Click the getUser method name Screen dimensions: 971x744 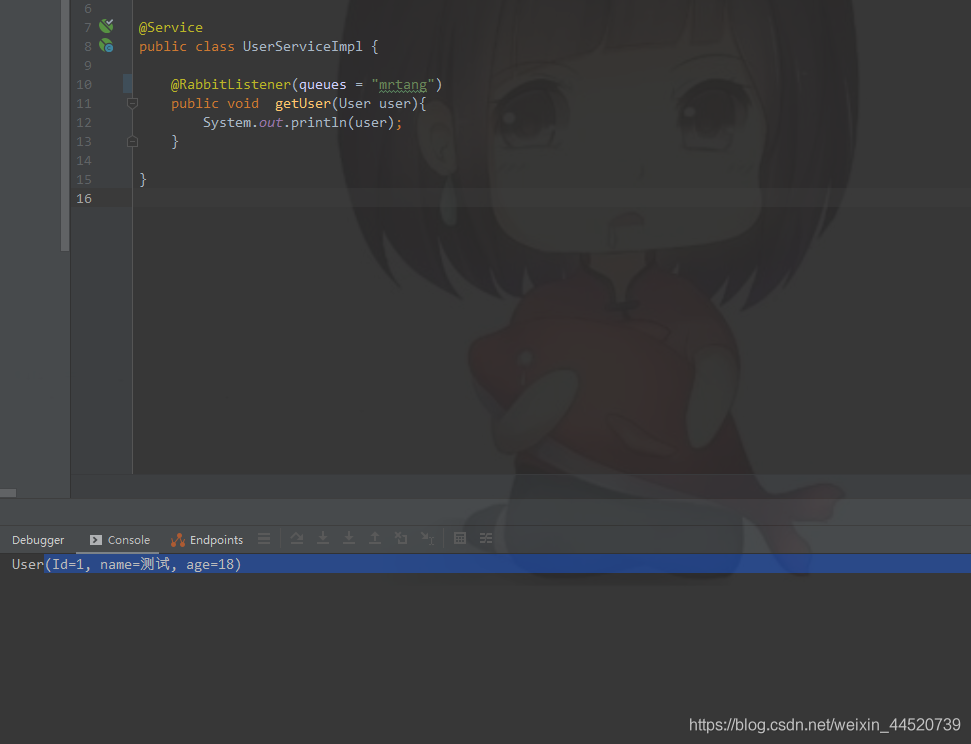(303, 103)
